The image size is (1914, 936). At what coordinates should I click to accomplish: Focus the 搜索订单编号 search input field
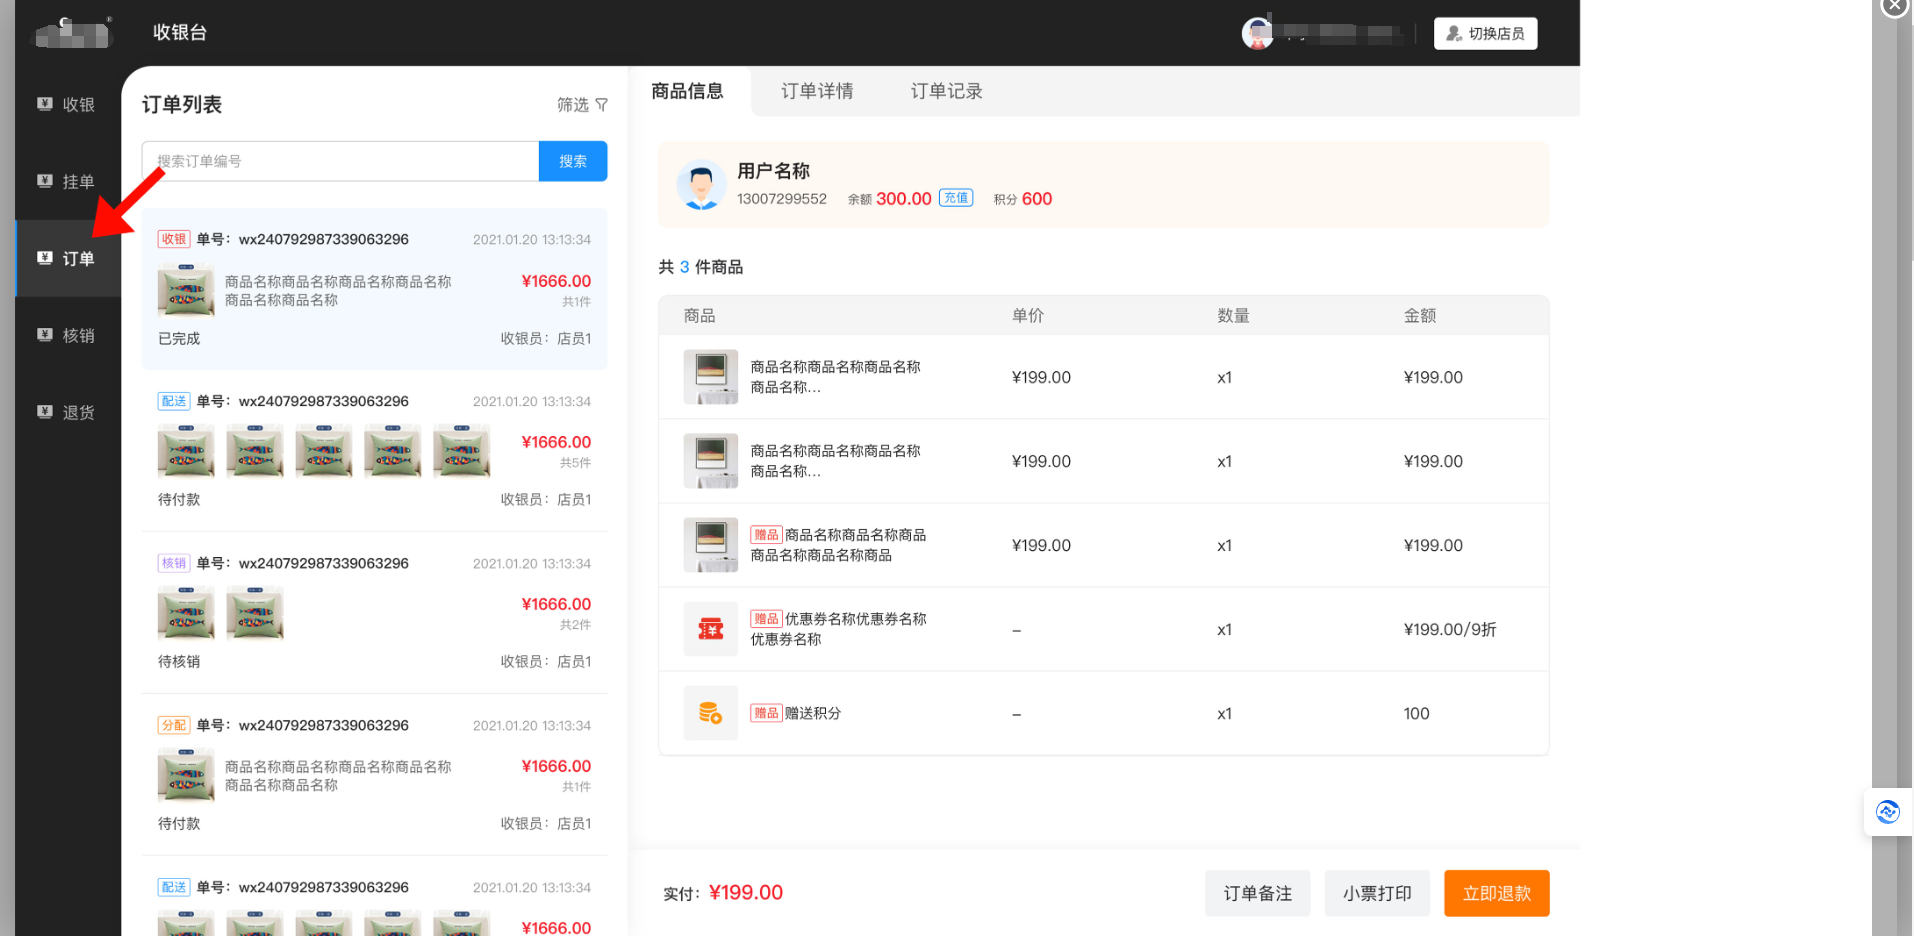340,161
